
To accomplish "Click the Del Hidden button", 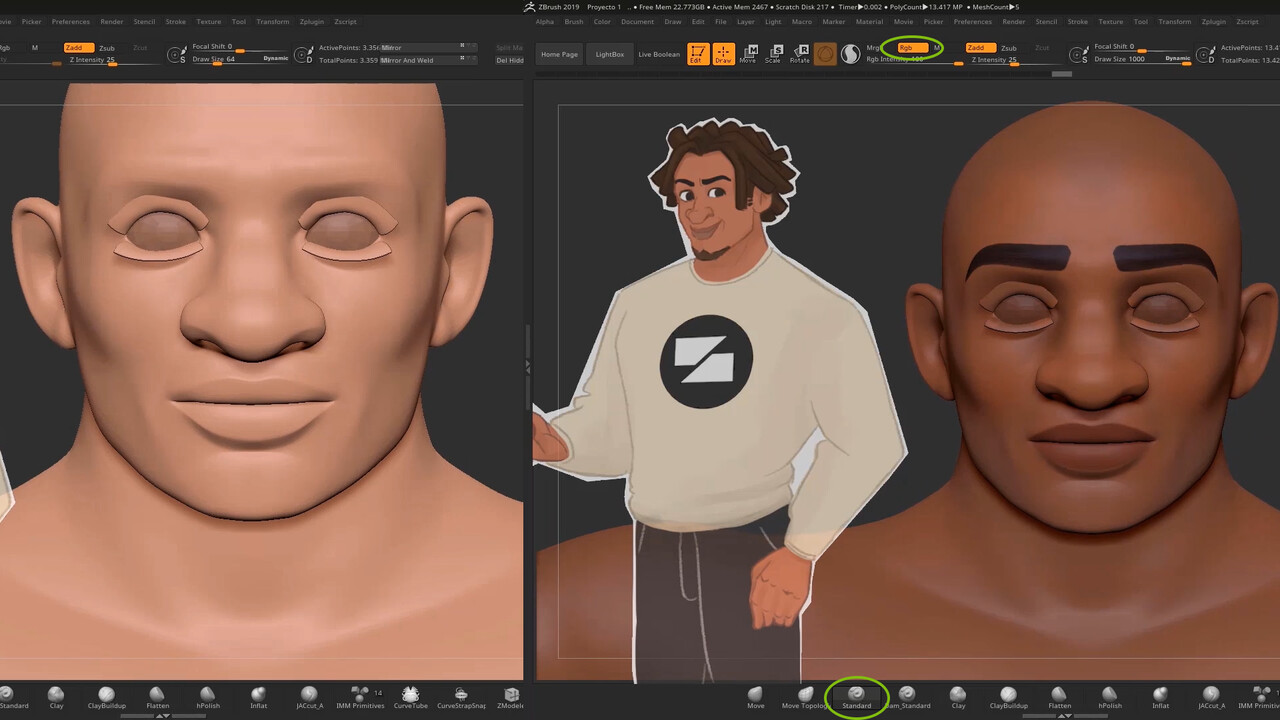I will (x=510, y=60).
